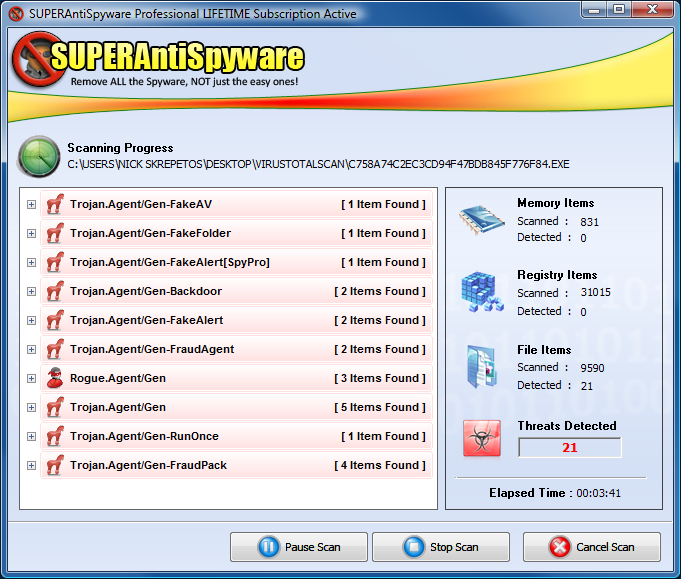
Task: Click the Trojan.Agent/Gen-FakeFolder horse icon
Action: pyautogui.click(x=55, y=233)
